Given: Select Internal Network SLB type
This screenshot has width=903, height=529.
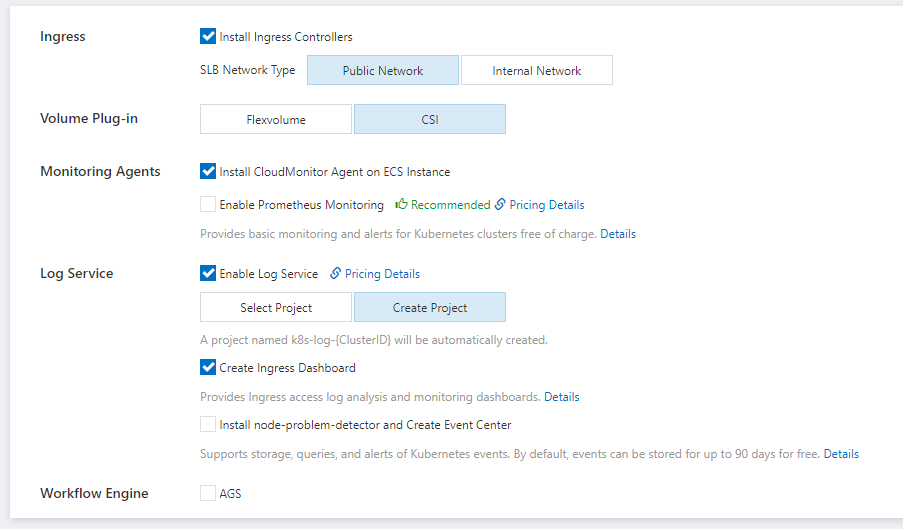Looking at the screenshot, I should coord(537,70).
